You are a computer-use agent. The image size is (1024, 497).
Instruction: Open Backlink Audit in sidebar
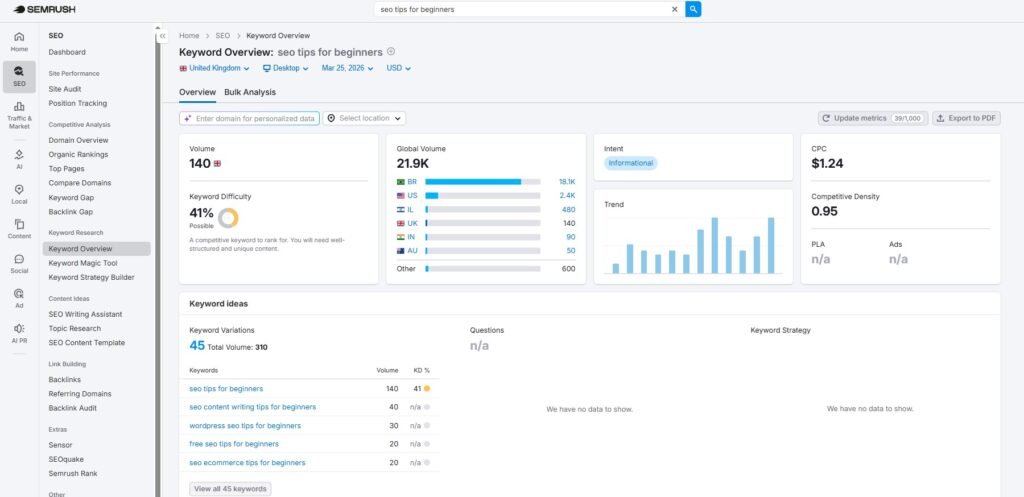pyautogui.click(x=72, y=408)
